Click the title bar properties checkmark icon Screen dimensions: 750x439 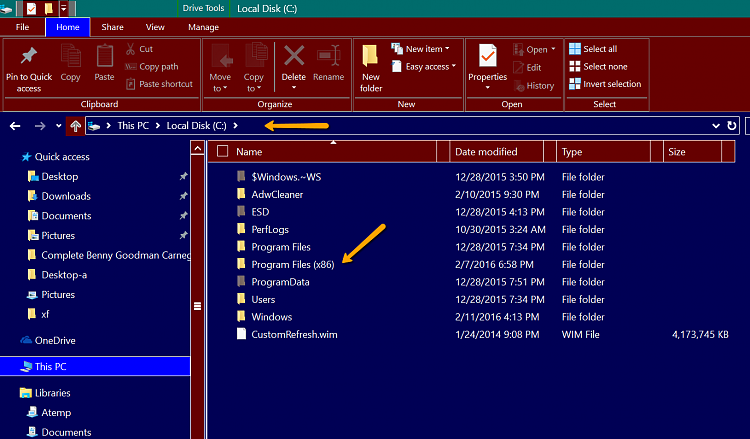(31, 8)
